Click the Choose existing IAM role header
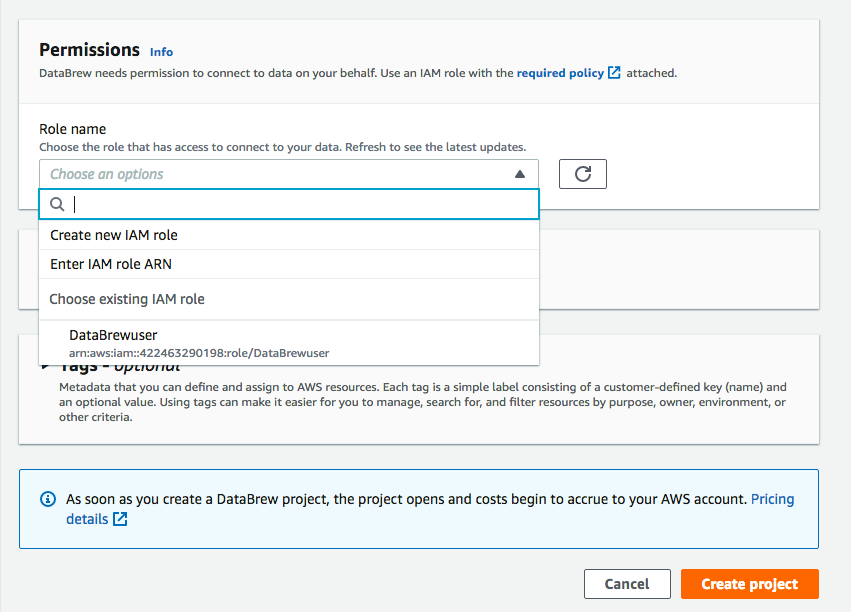This screenshot has width=851, height=612. tap(126, 299)
